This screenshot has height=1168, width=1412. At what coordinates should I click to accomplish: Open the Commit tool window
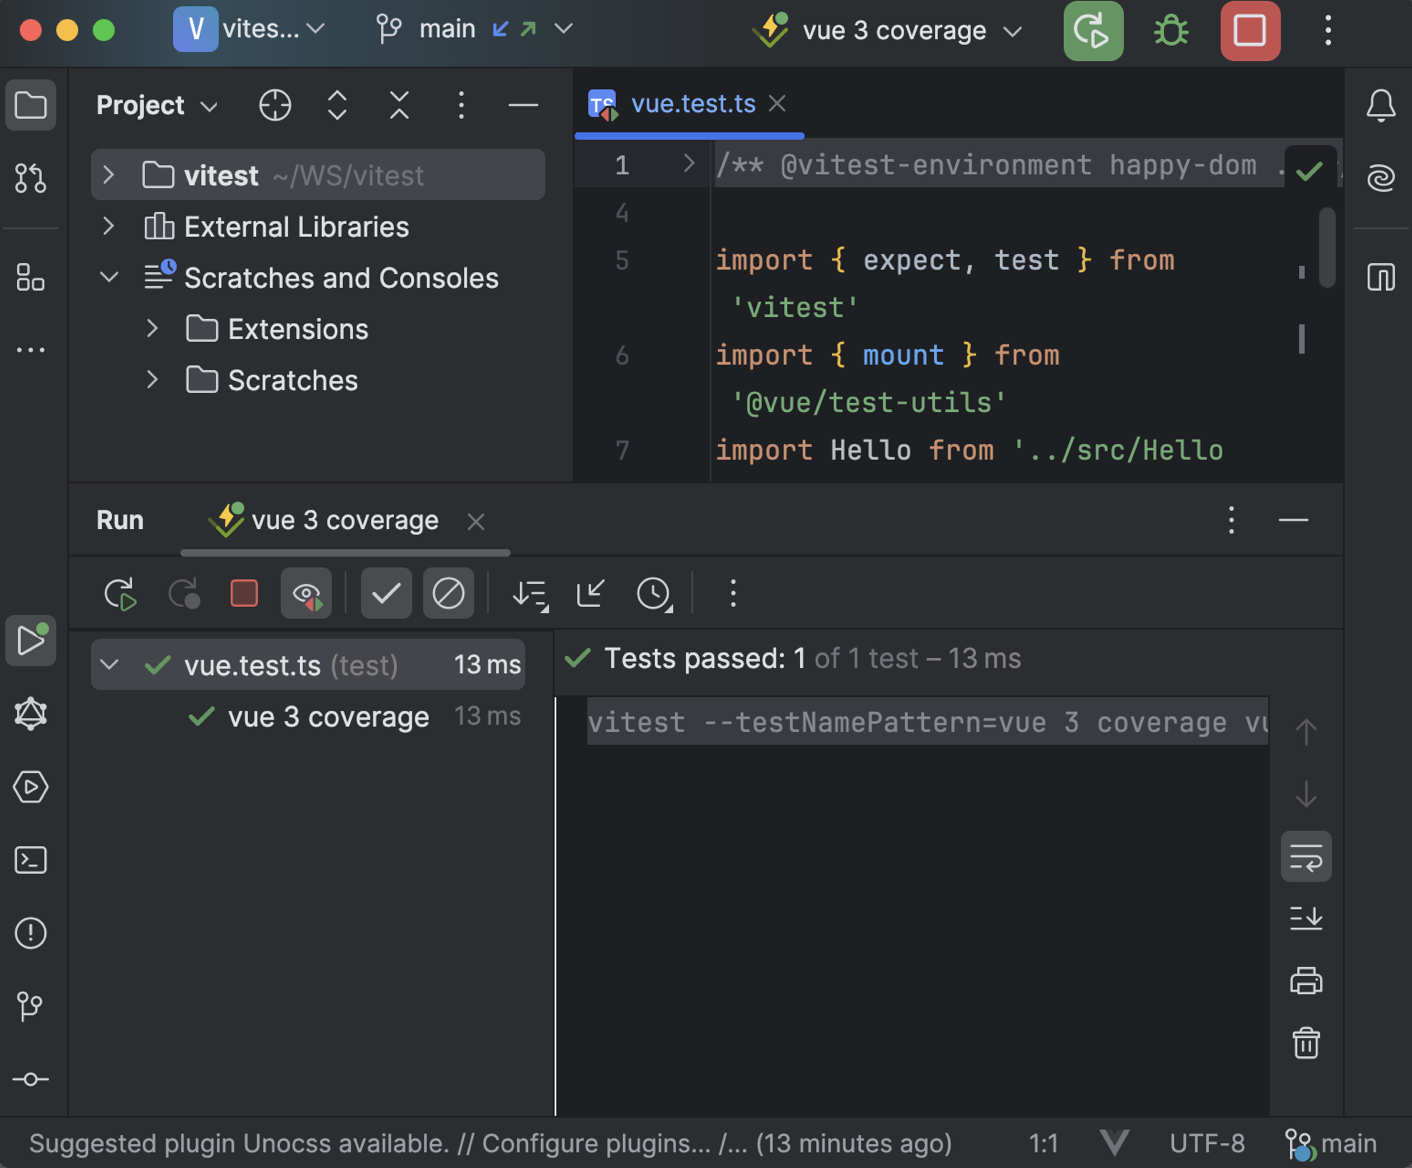point(30,1079)
